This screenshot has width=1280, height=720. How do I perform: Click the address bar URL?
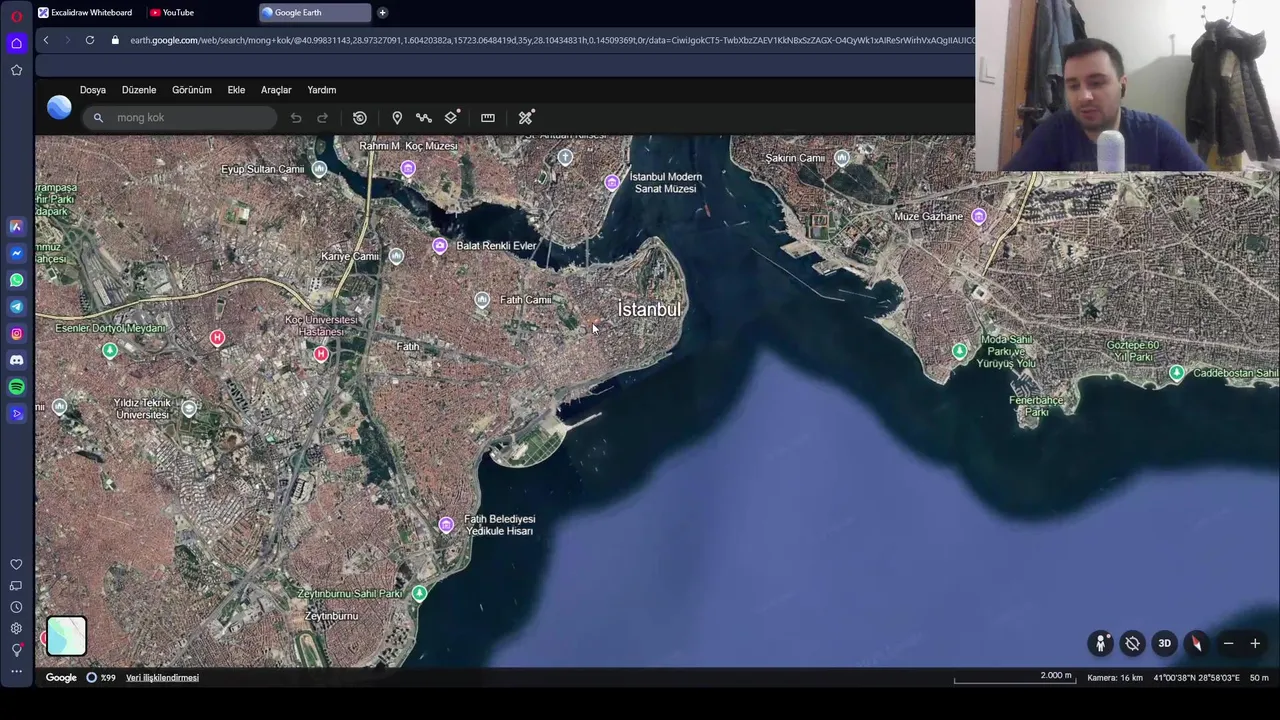tap(550, 40)
